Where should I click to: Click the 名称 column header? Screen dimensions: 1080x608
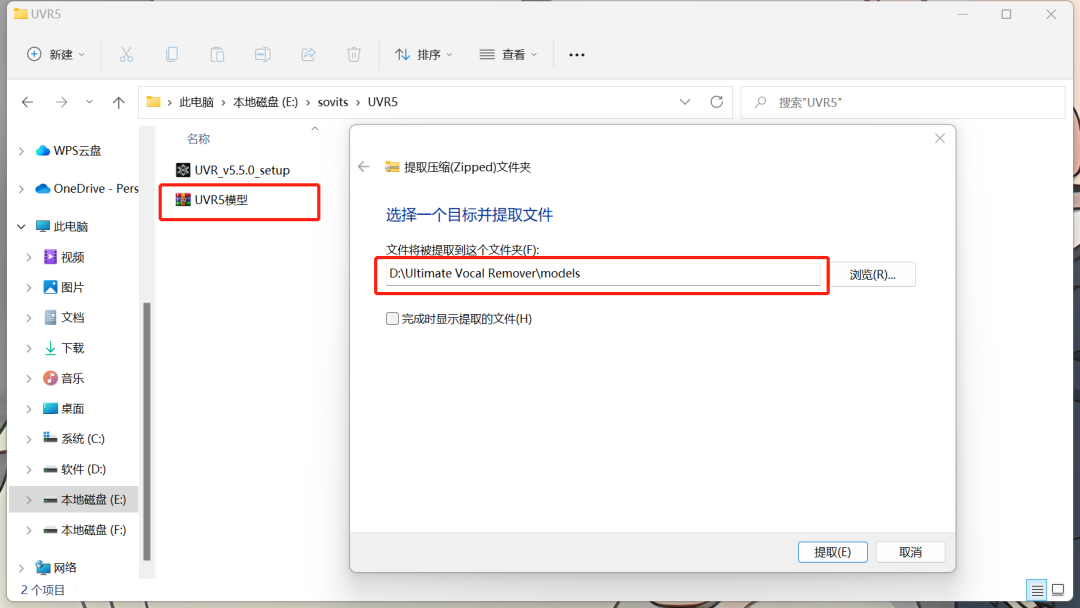coord(198,138)
